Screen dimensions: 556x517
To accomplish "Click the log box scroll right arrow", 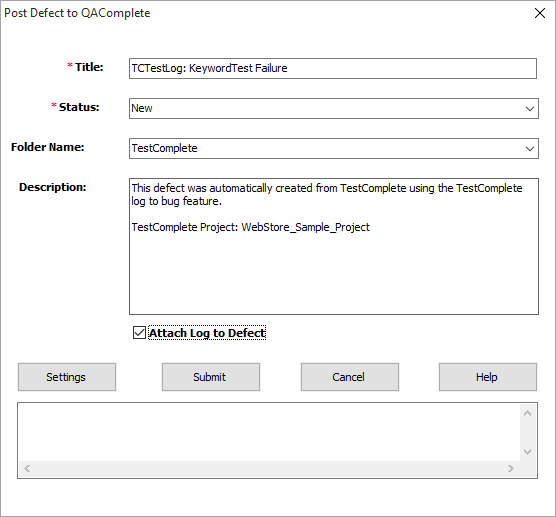I will tap(511, 468).
